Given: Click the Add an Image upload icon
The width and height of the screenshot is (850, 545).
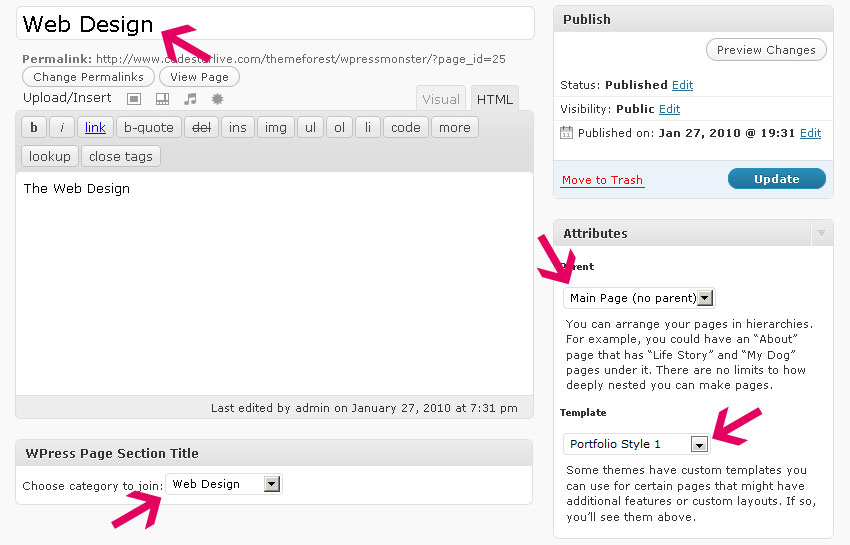Looking at the screenshot, I should click(134, 99).
